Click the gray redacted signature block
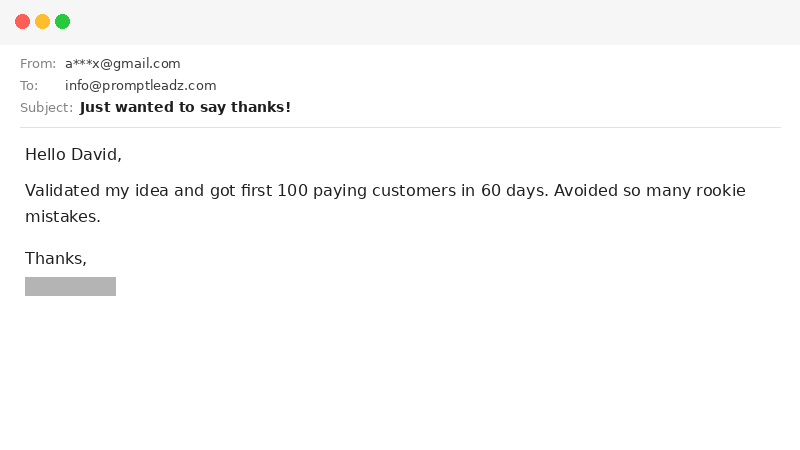 [70, 286]
